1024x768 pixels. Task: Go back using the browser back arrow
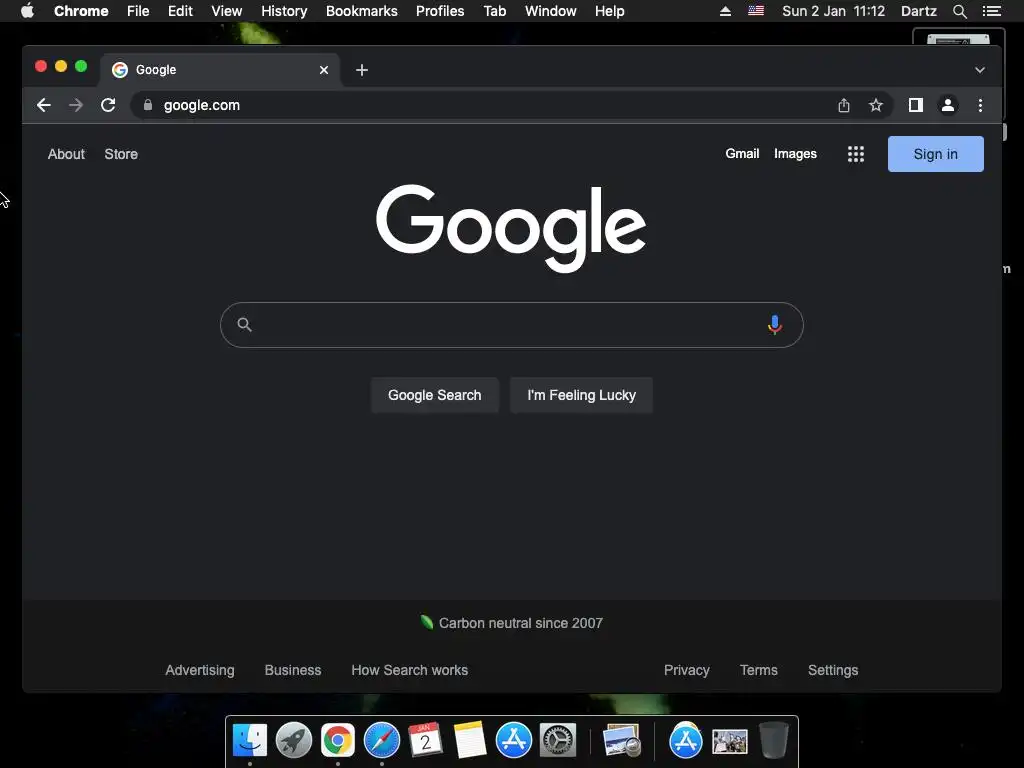pyautogui.click(x=44, y=105)
